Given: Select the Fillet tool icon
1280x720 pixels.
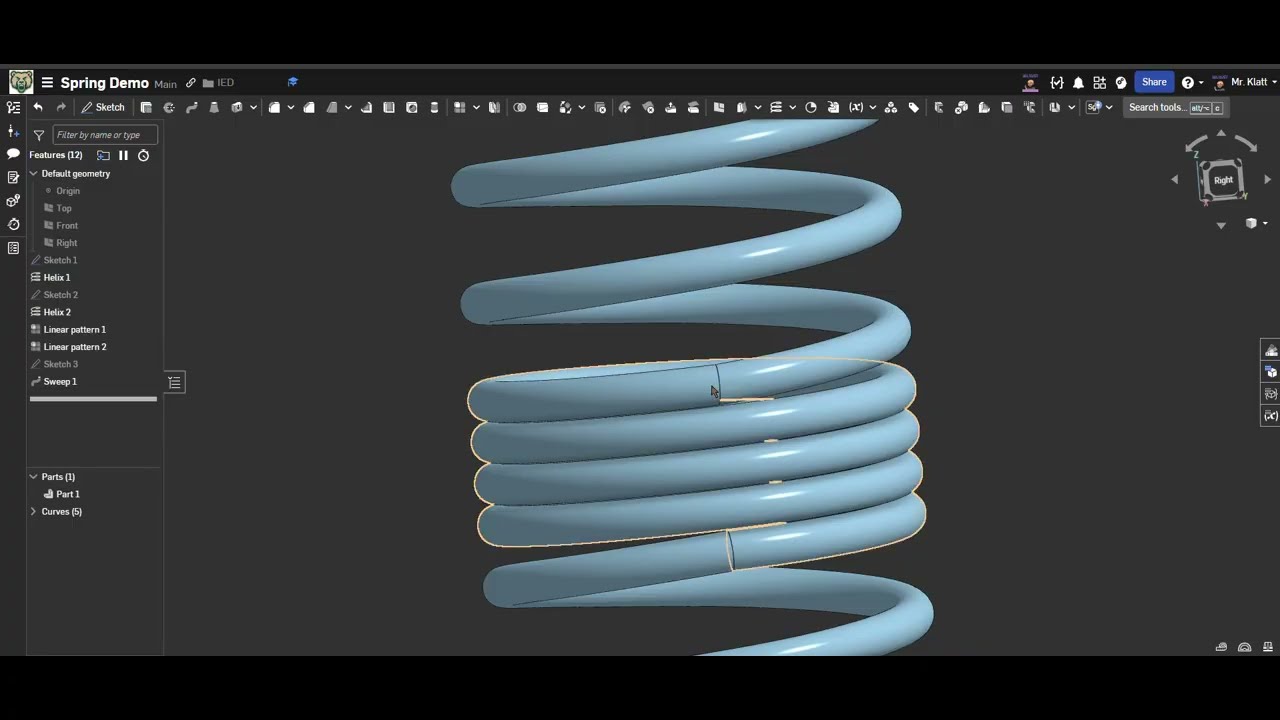Looking at the screenshot, I should coord(274,107).
